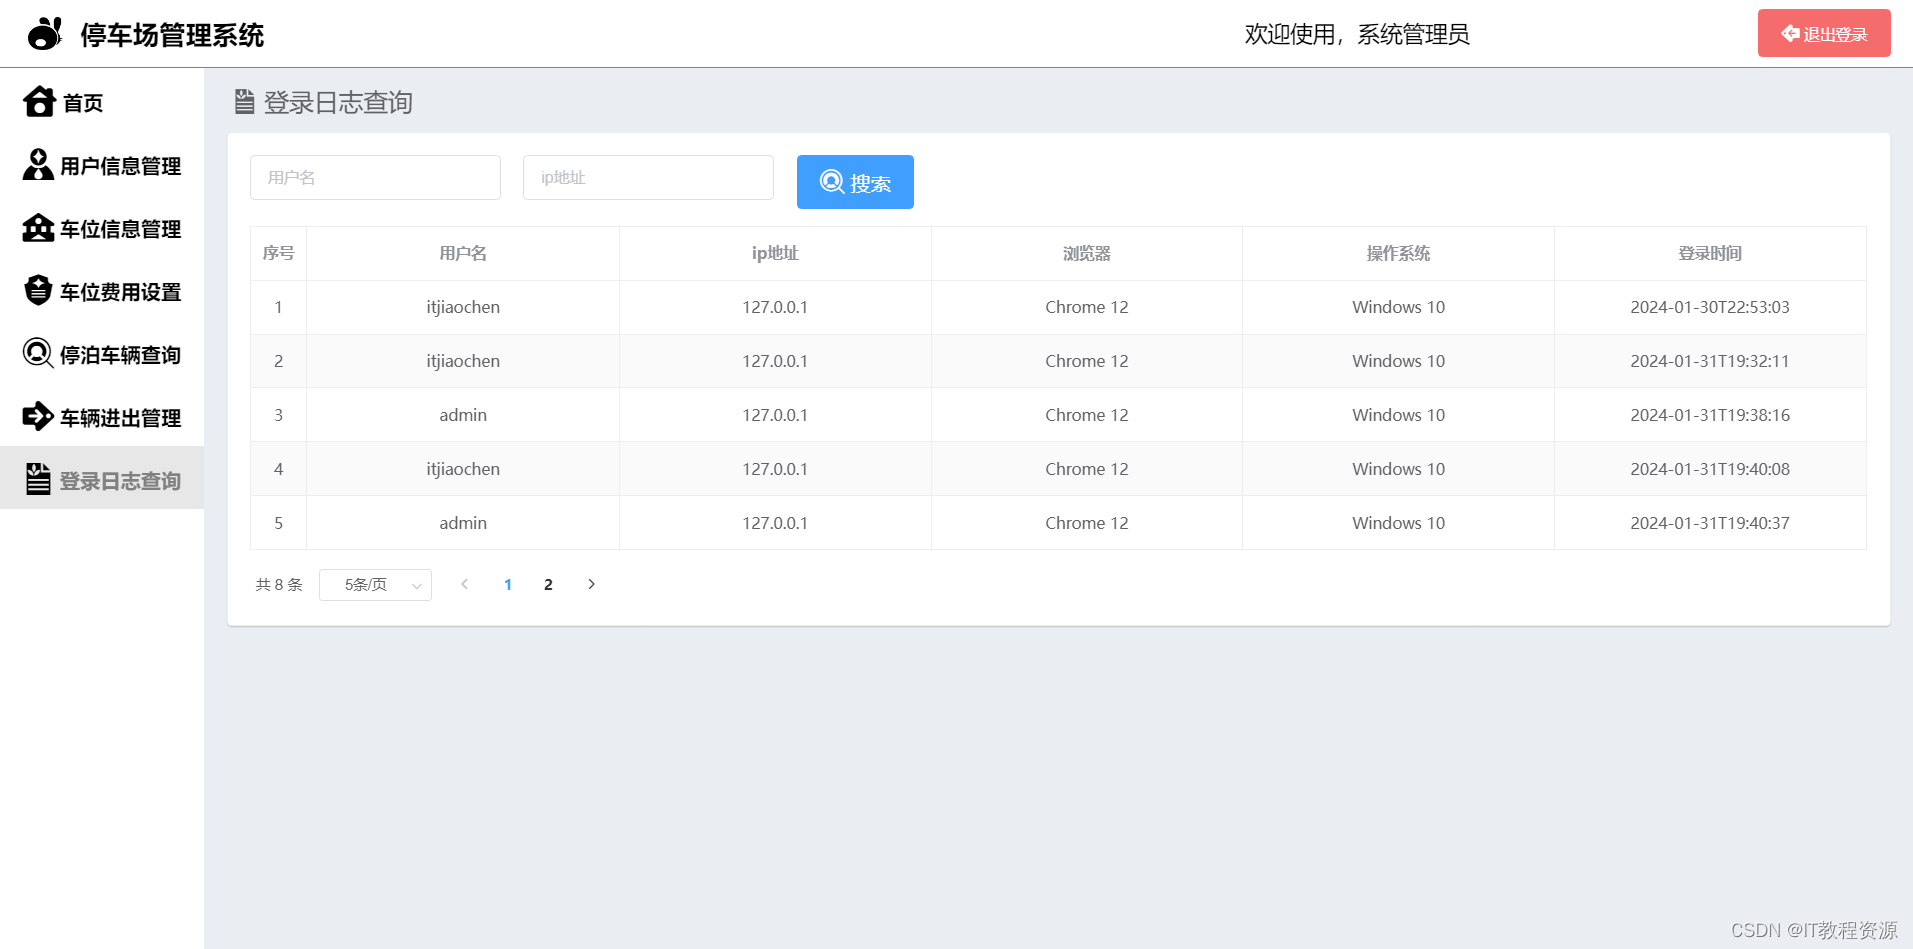This screenshot has width=1913, height=949.
Task: Click Chrome 12 in row 3
Action: click(1087, 415)
